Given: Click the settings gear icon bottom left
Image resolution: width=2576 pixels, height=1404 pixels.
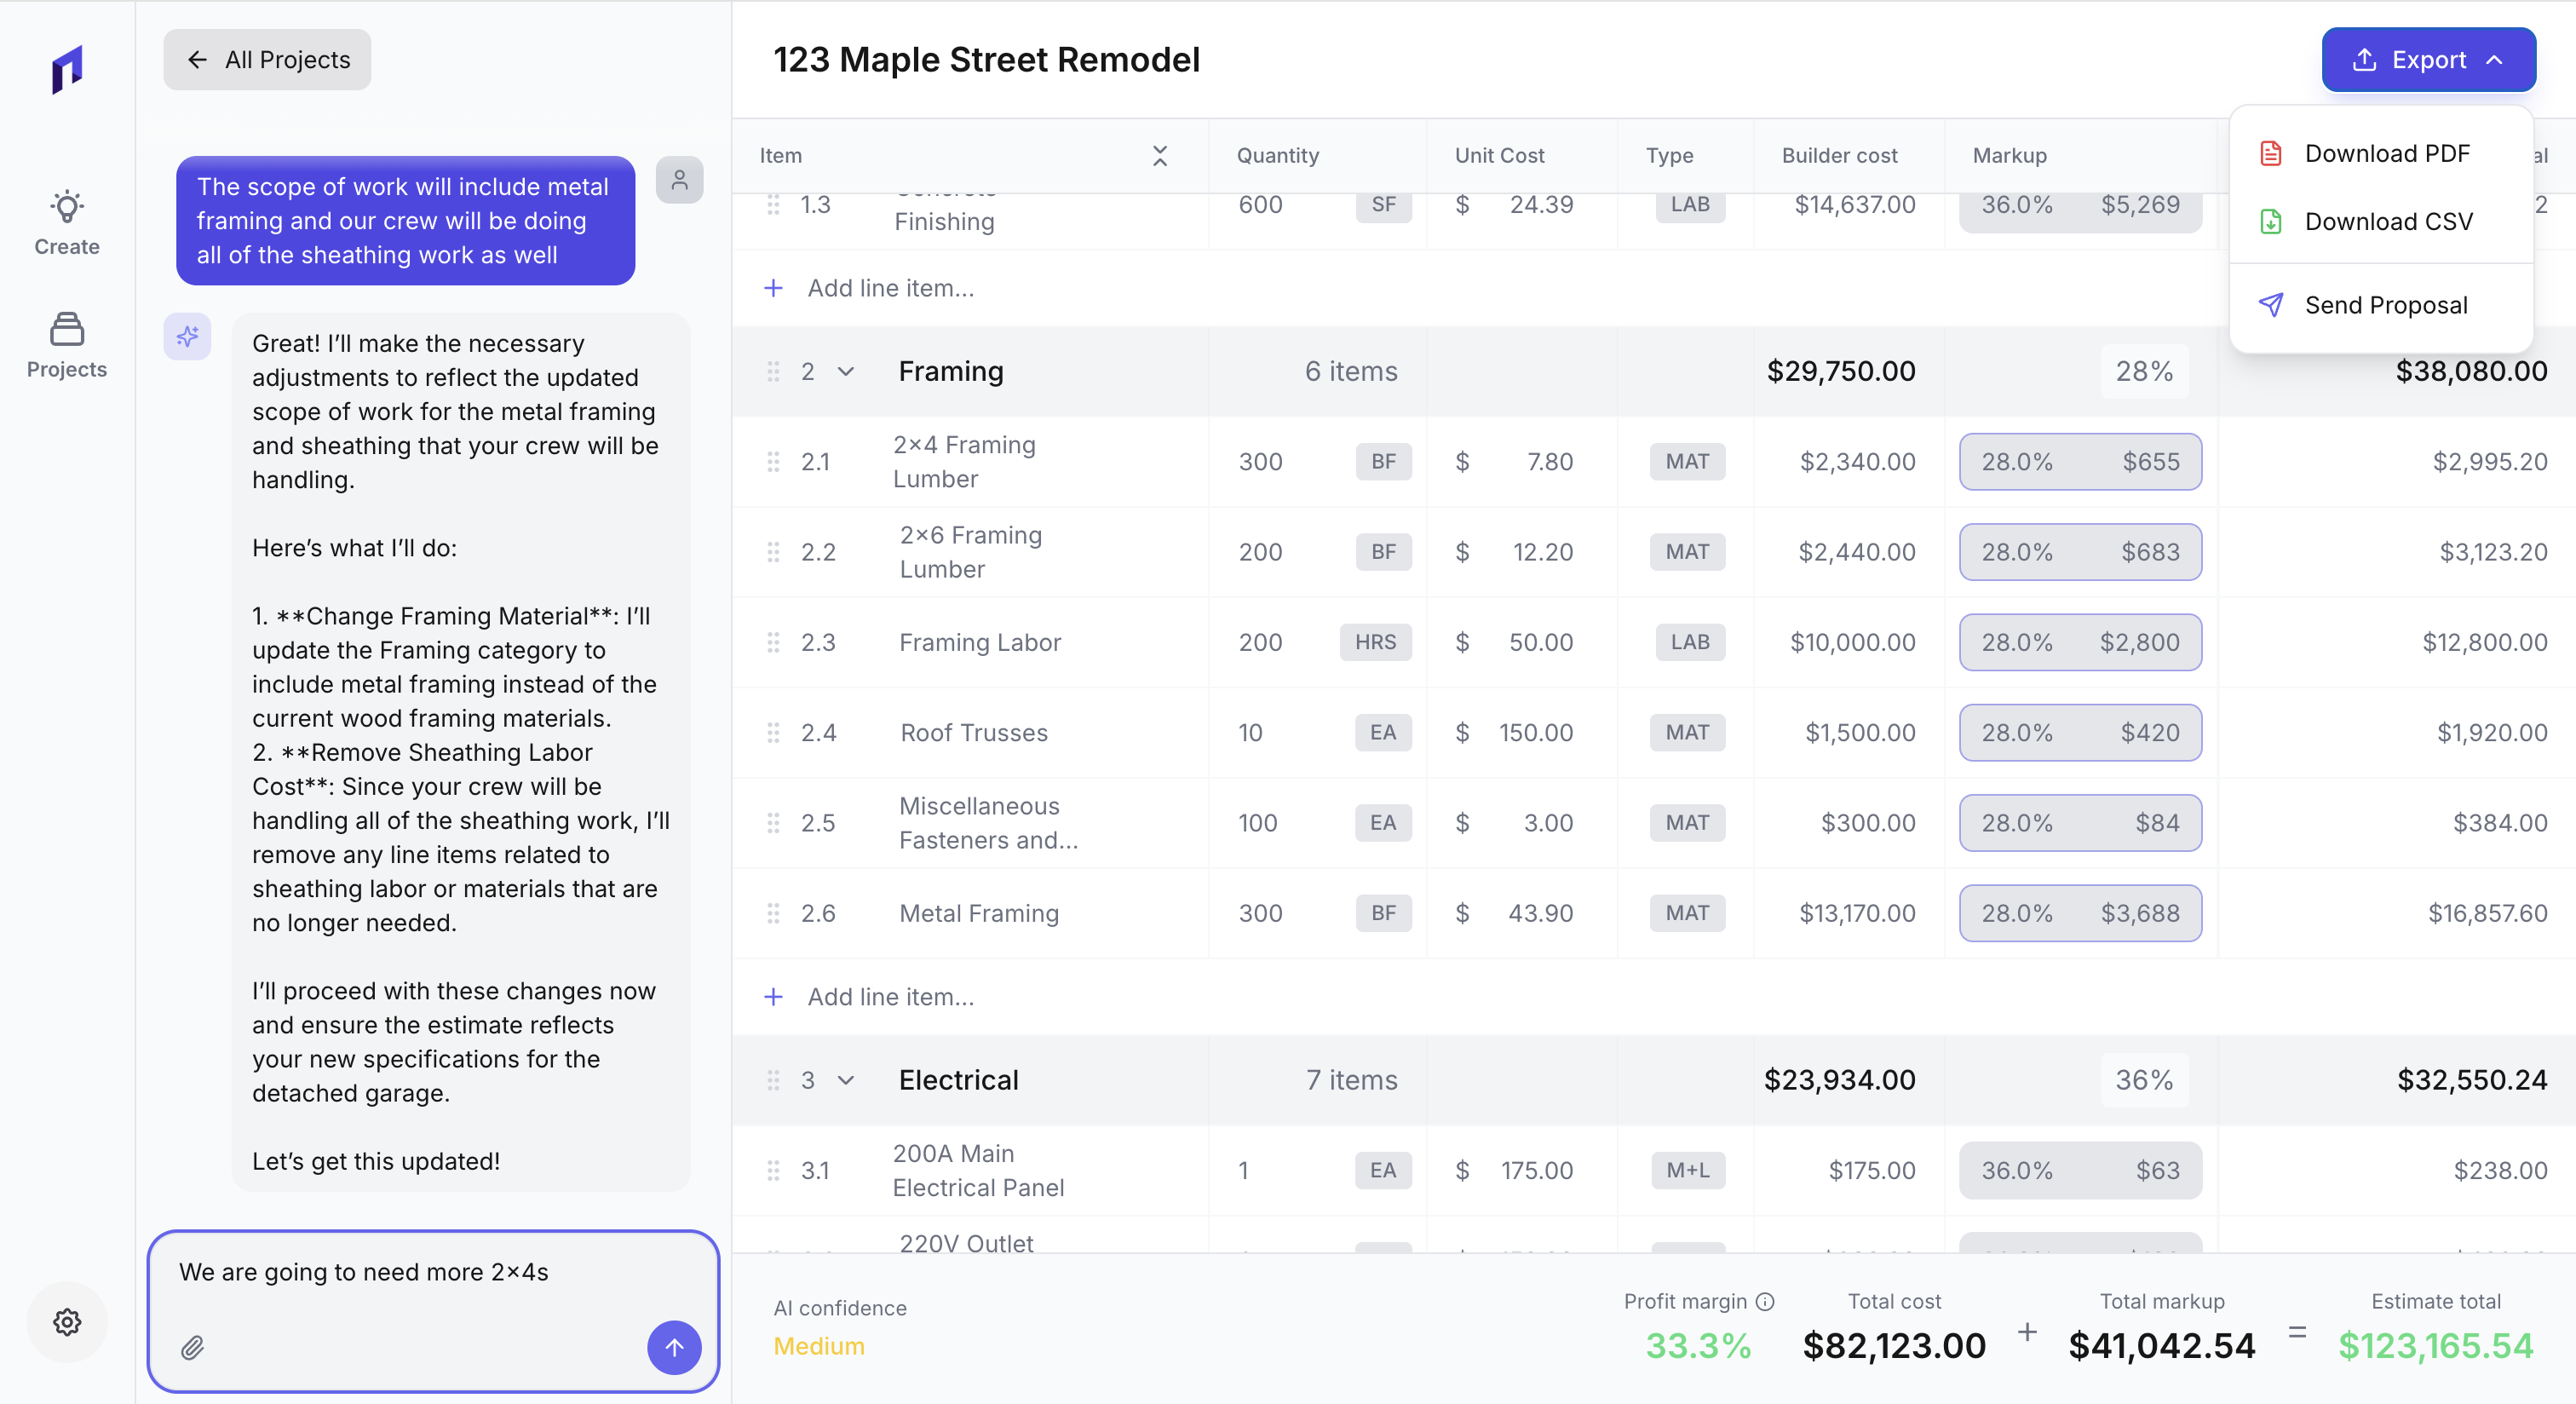Looking at the screenshot, I should 66,1322.
